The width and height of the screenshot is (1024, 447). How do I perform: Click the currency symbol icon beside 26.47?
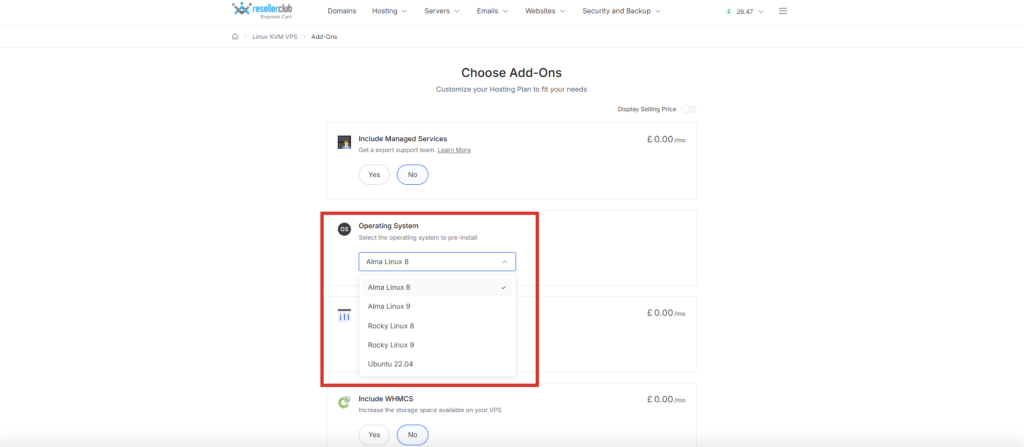[728, 11]
